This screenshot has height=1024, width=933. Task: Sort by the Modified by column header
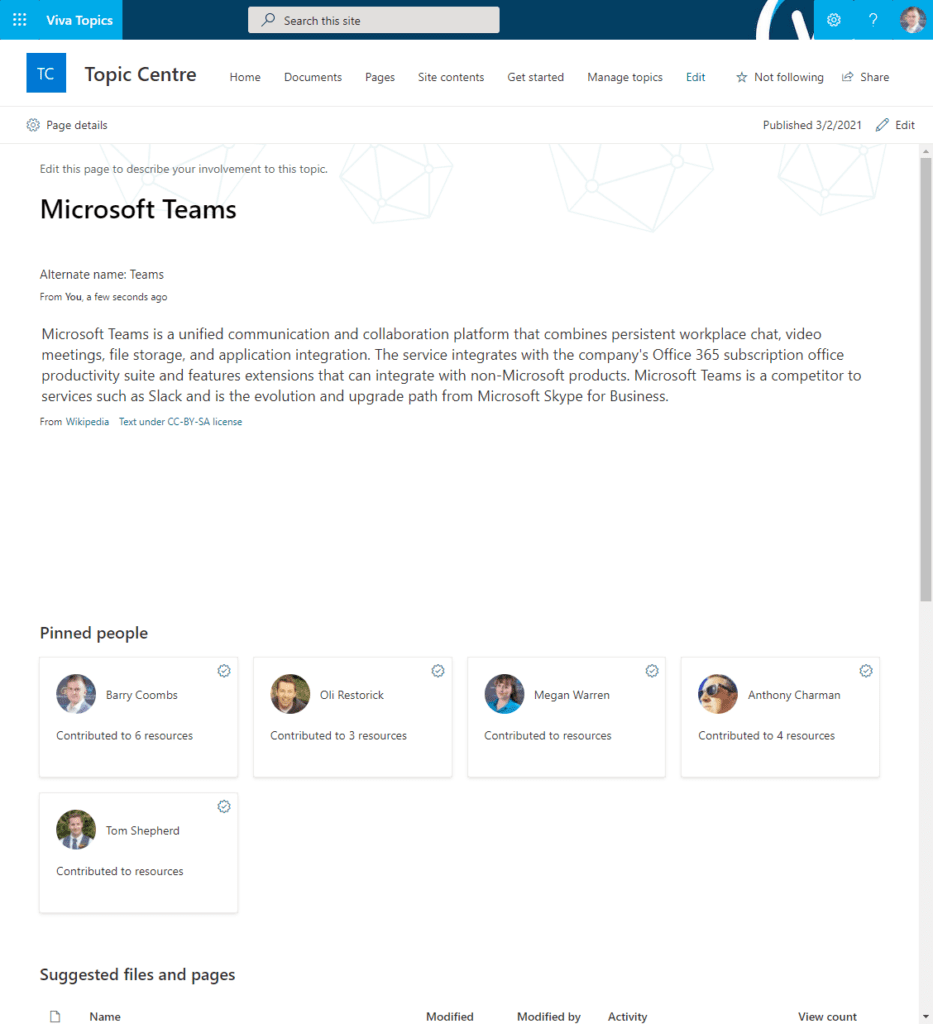[548, 1017]
